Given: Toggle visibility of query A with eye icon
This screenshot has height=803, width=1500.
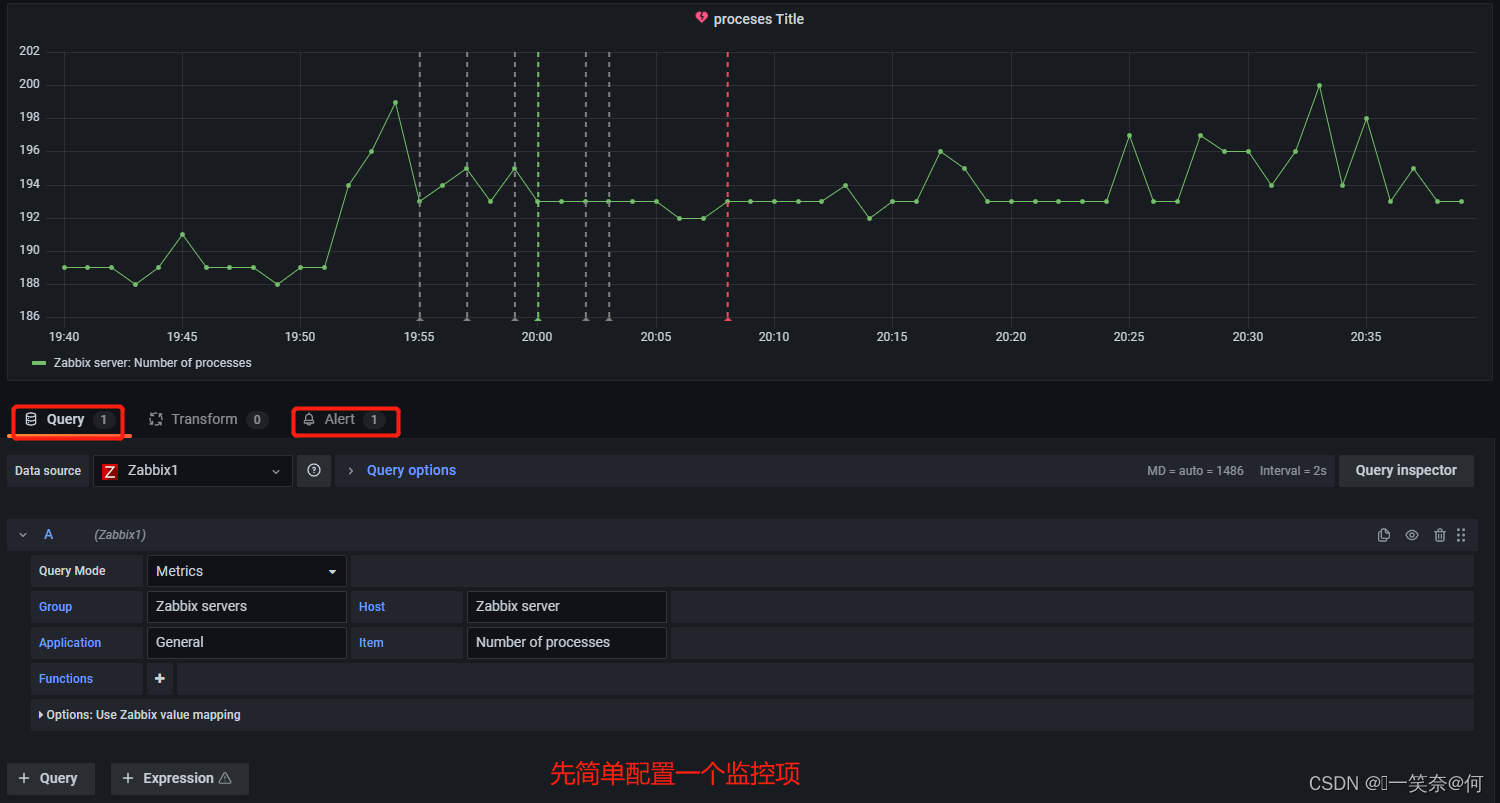Looking at the screenshot, I should pyautogui.click(x=1412, y=535).
